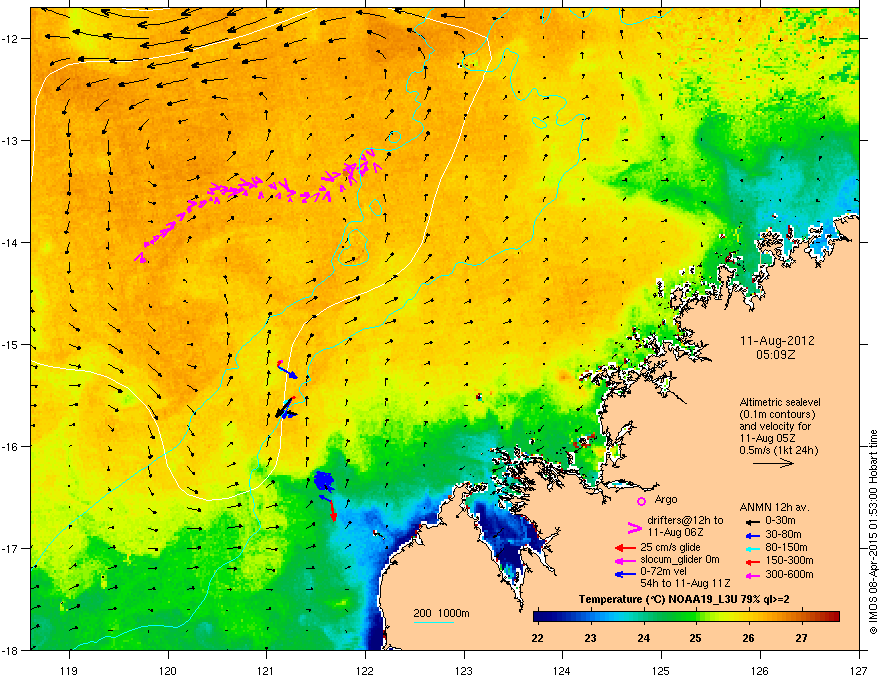Click the '25 cm/s glide' legend label
880x680 pixels.
(x=670, y=547)
